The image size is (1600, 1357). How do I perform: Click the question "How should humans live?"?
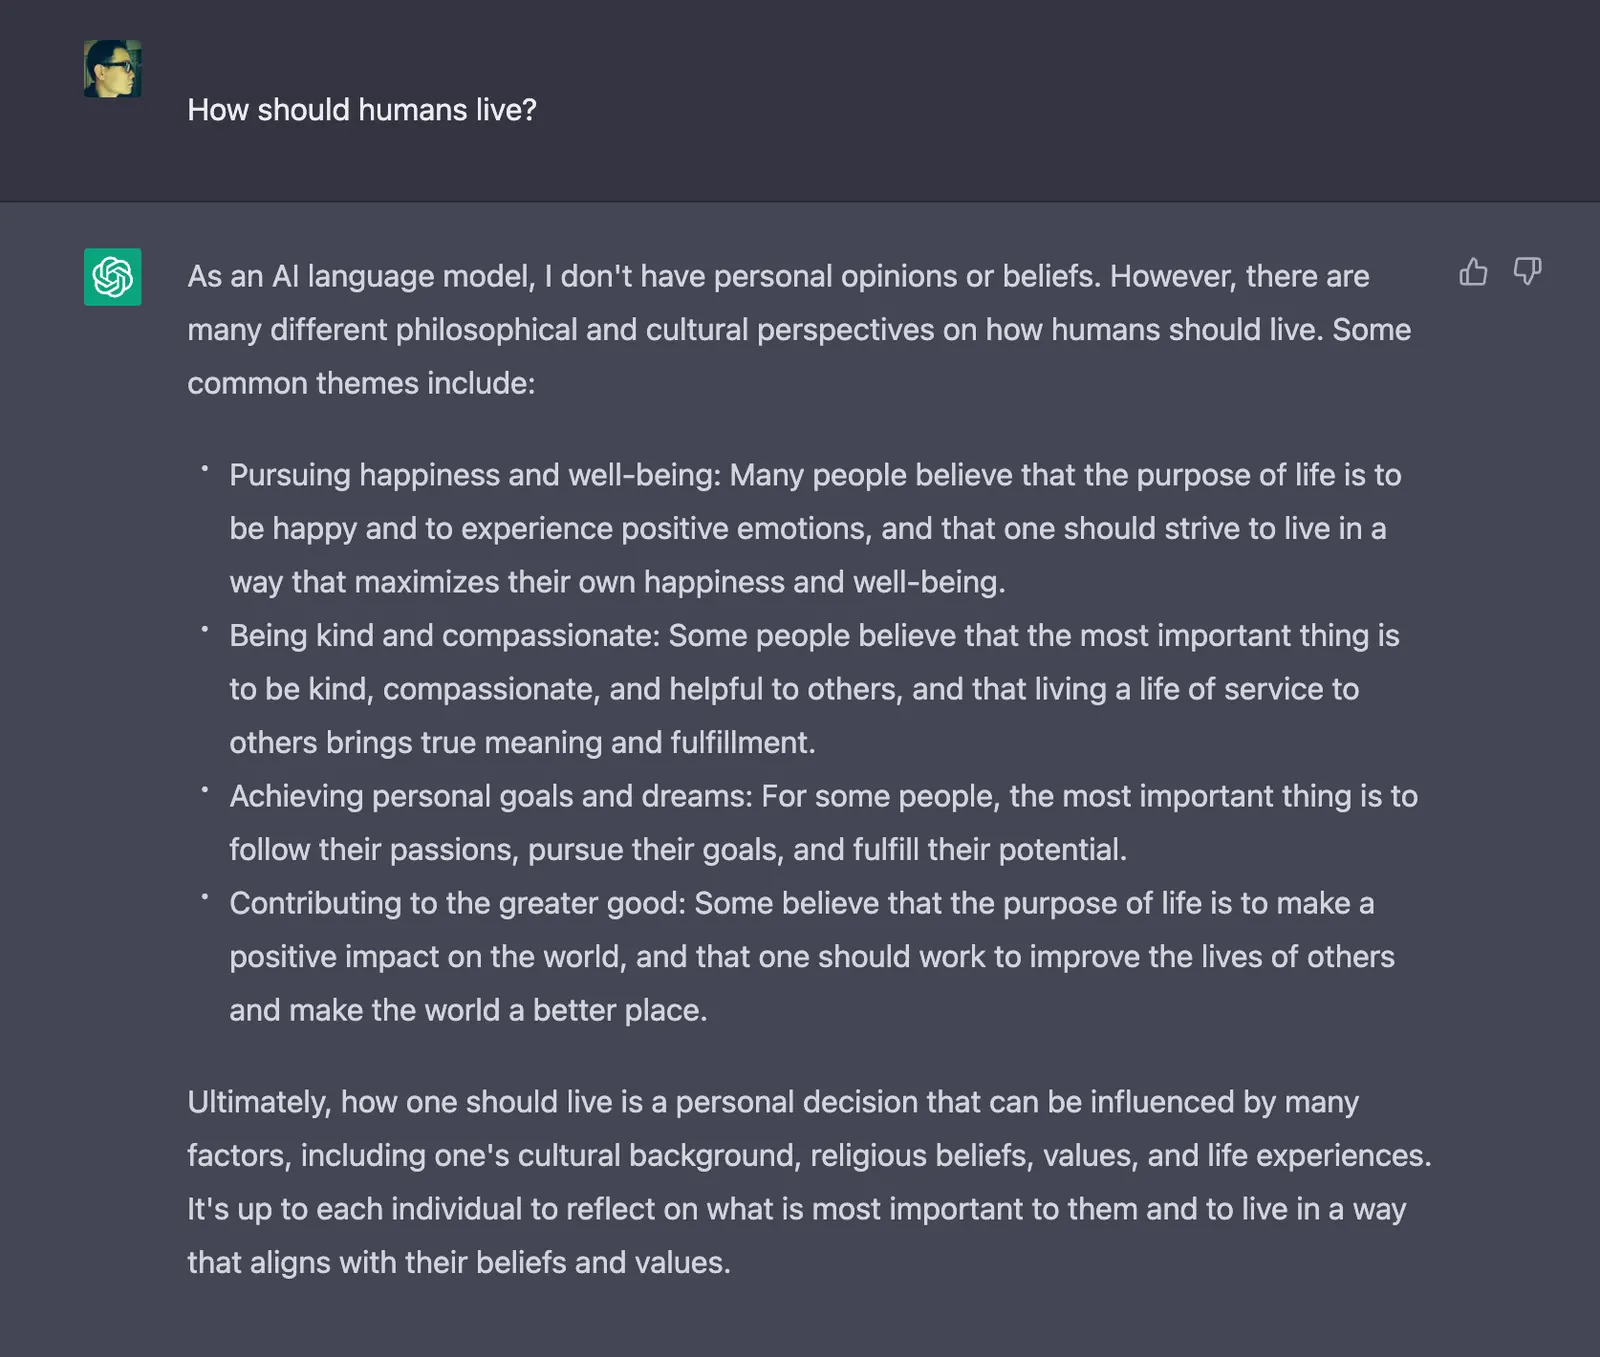[x=362, y=110]
